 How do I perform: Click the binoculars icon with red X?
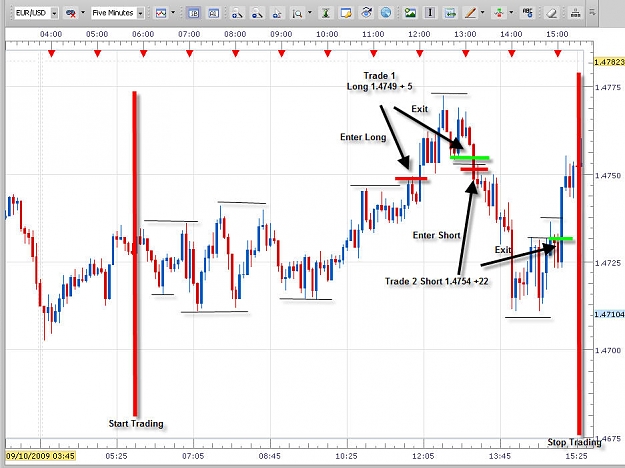(x=71, y=13)
